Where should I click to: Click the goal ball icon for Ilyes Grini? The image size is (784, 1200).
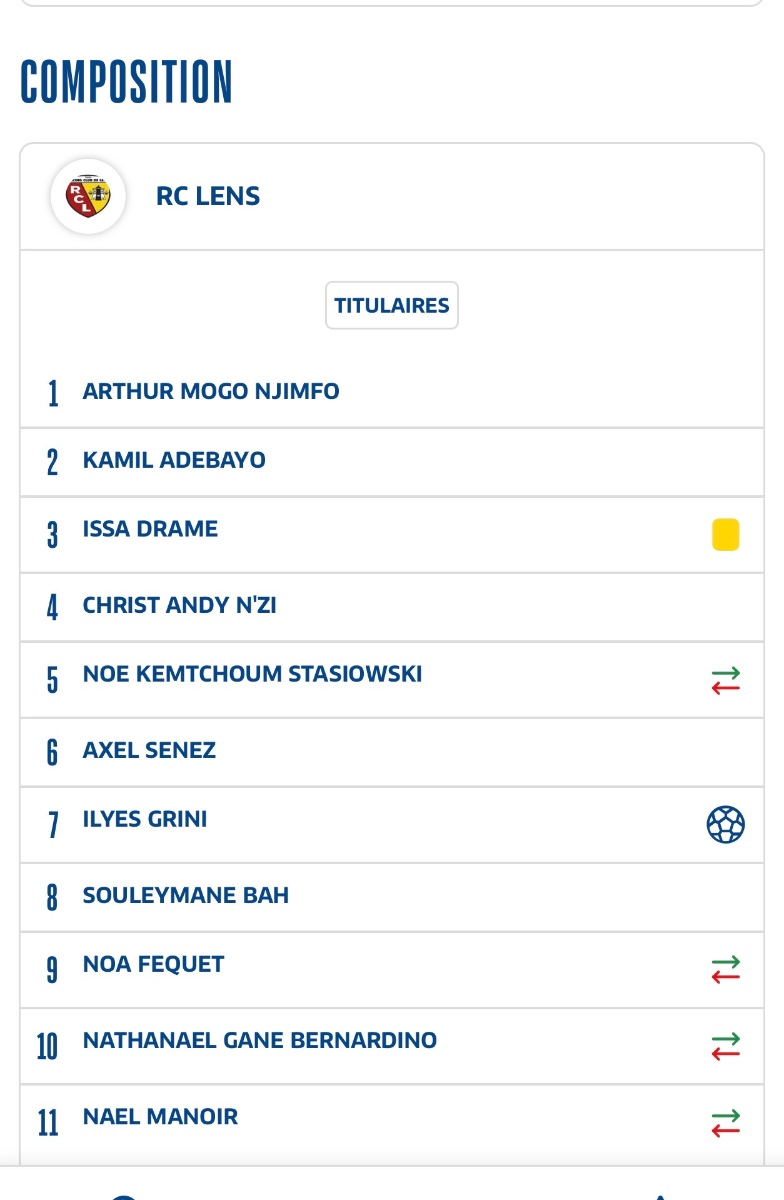725,825
